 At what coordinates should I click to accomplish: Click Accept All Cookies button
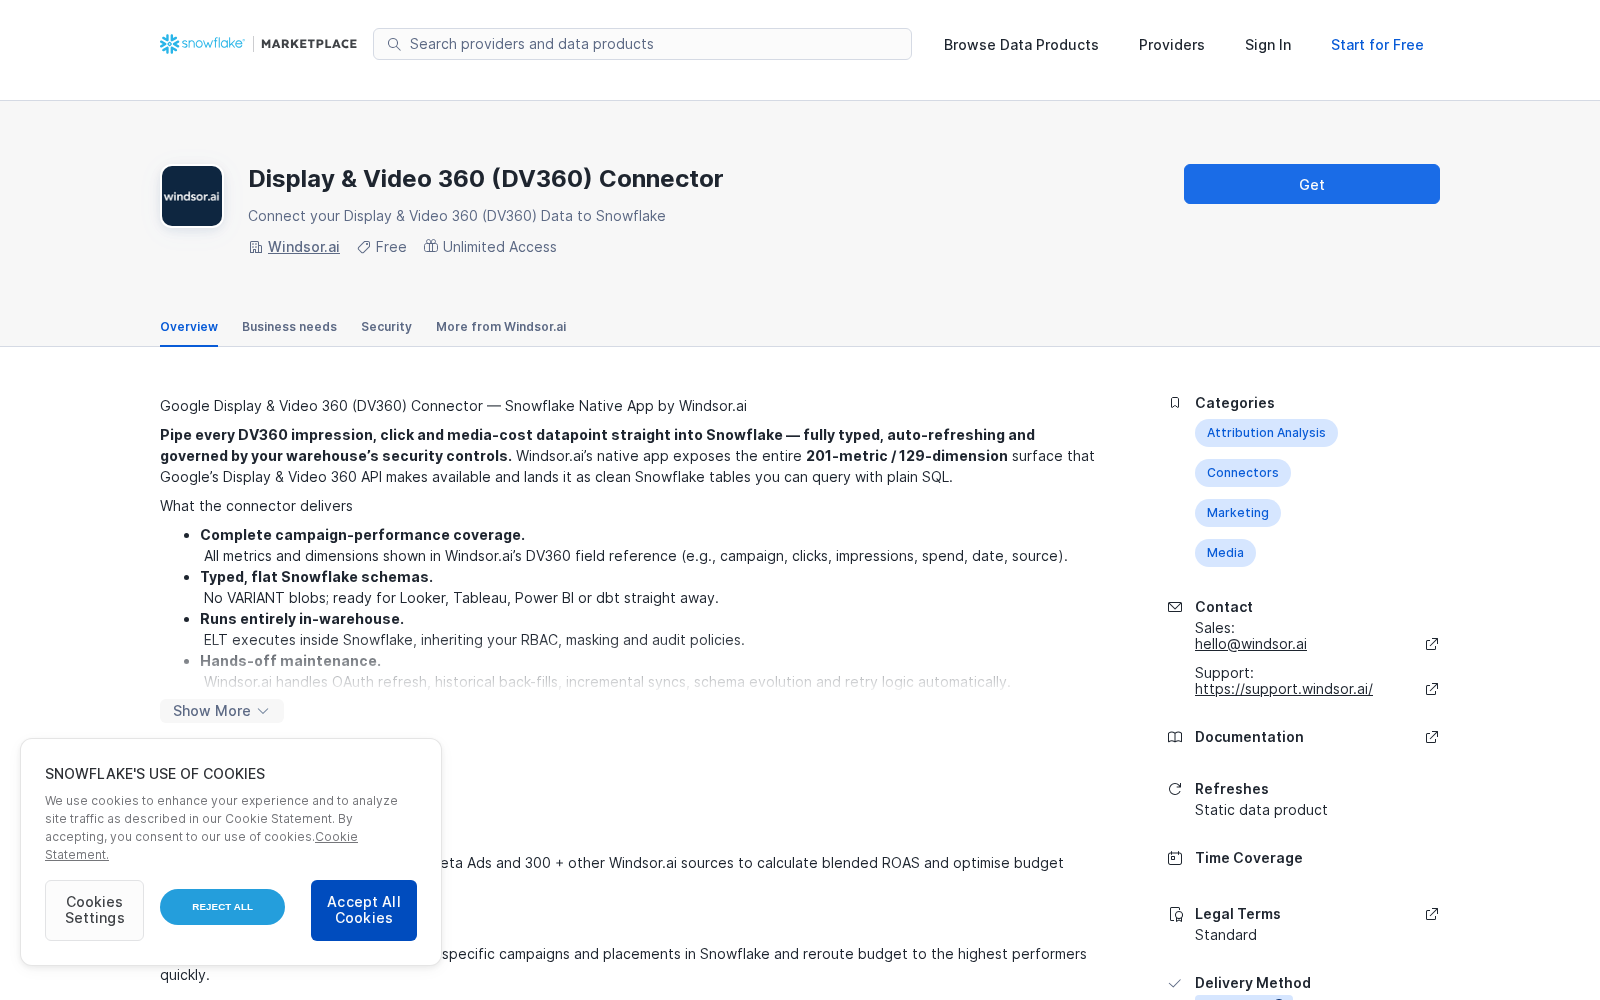pyautogui.click(x=364, y=910)
